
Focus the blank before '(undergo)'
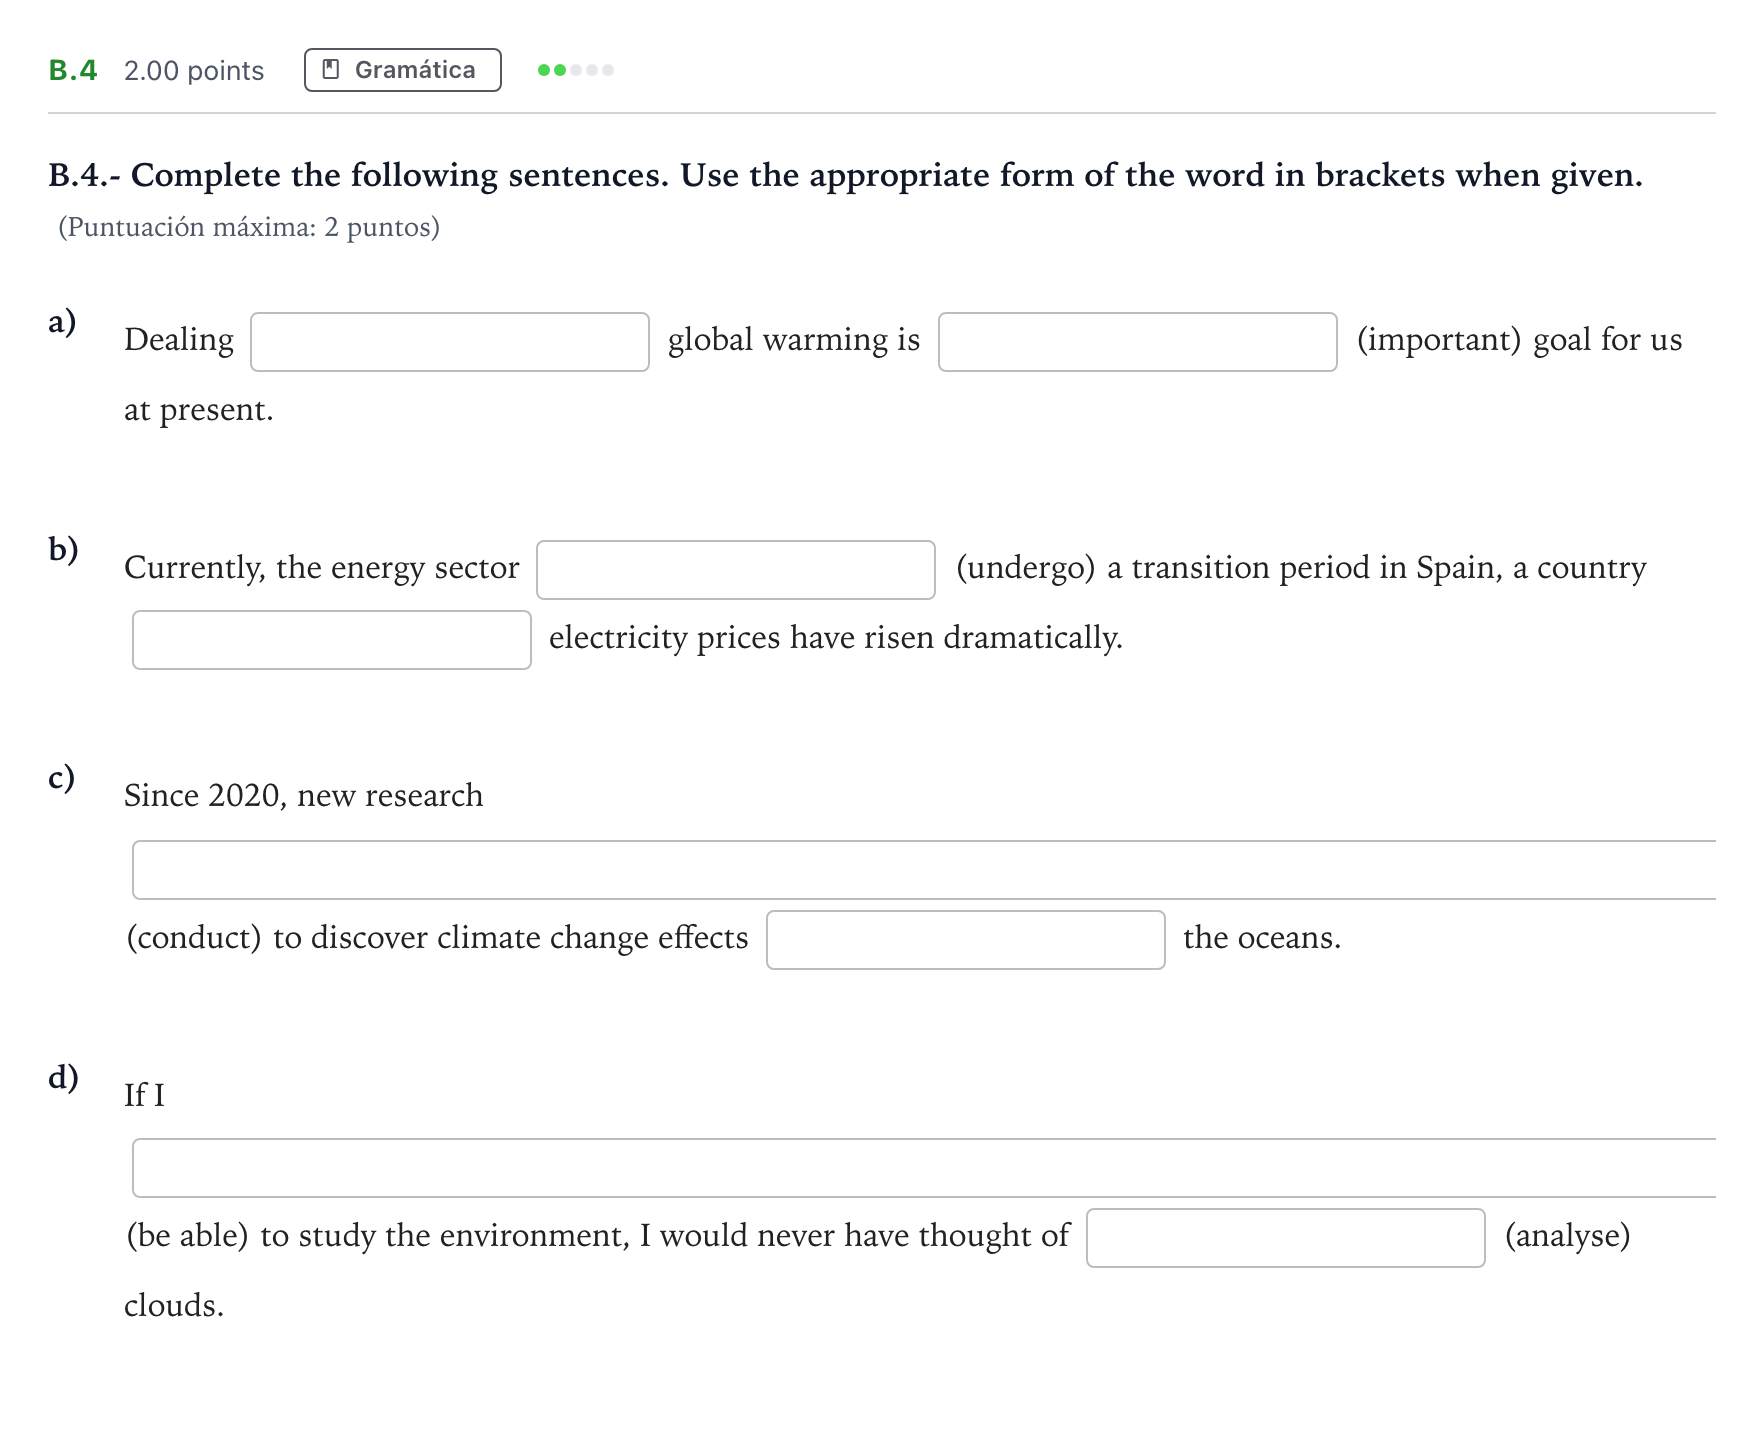736,570
